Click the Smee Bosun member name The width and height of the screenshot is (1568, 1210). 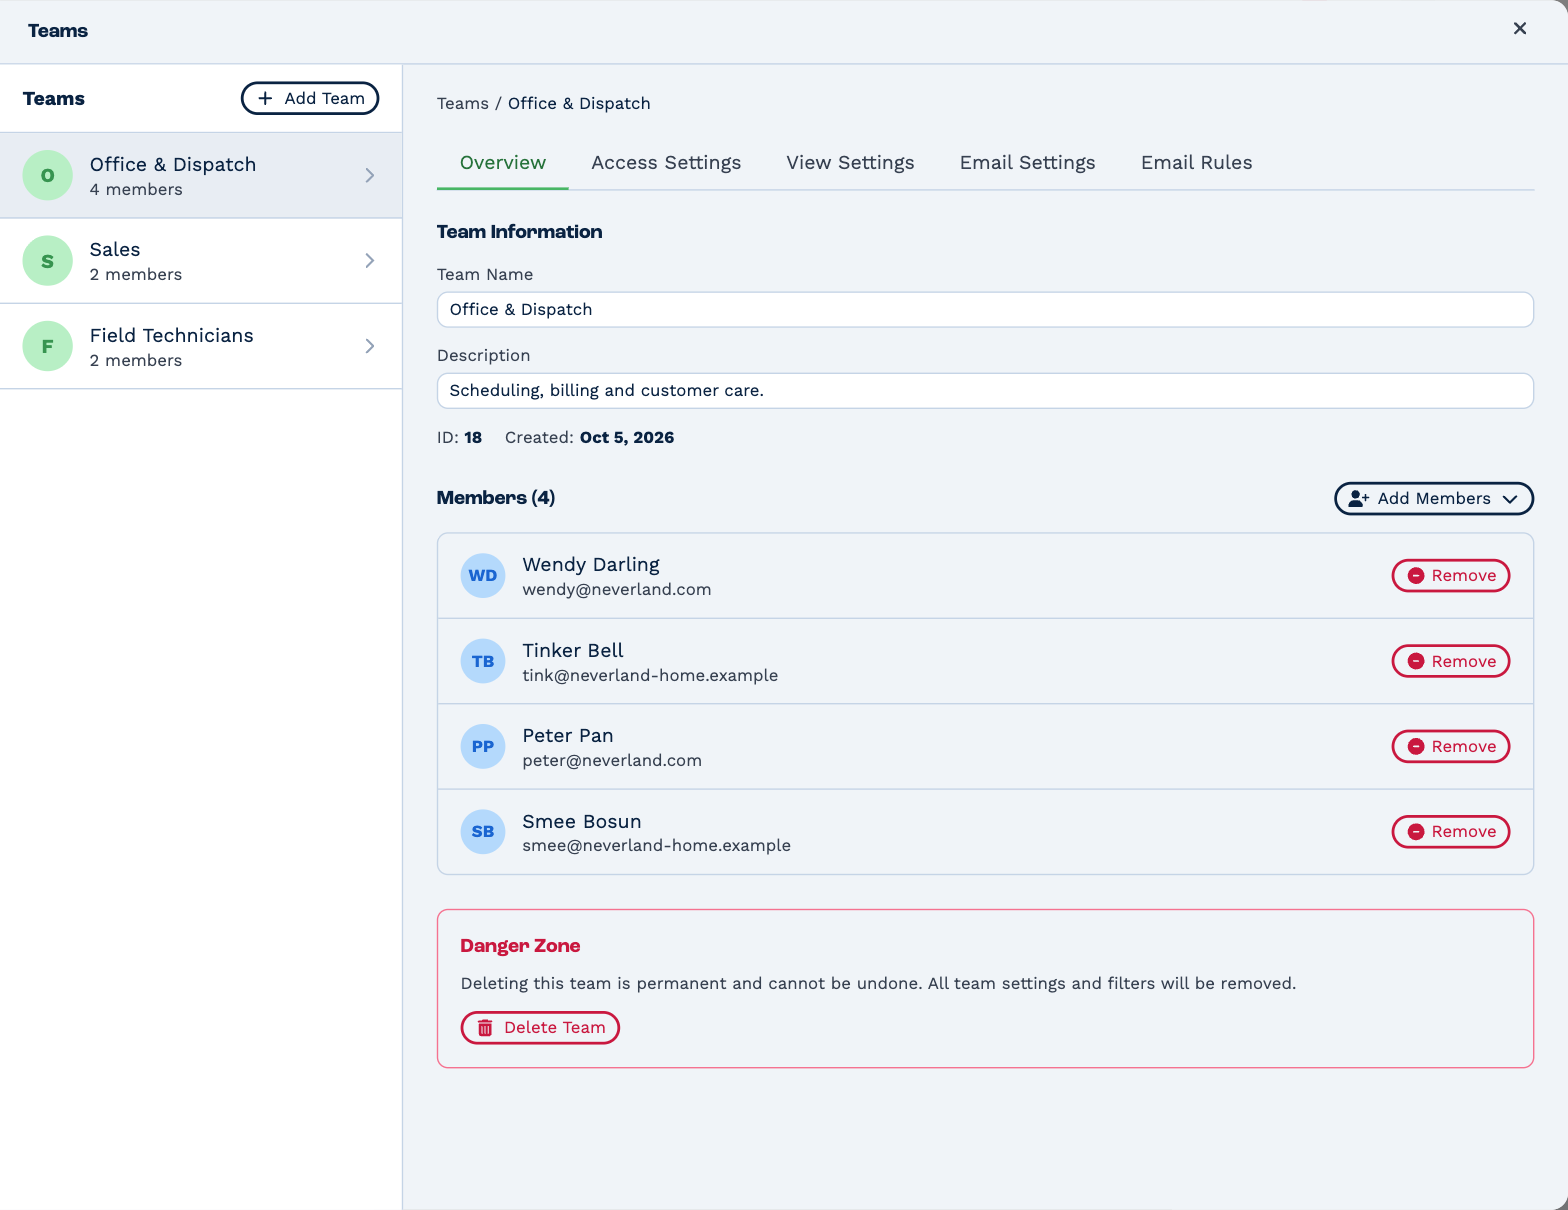click(582, 822)
